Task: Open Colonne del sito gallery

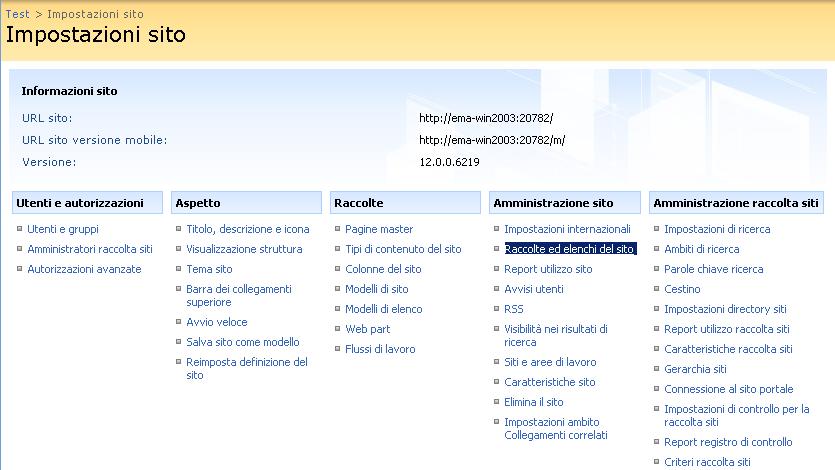Action: (x=383, y=269)
